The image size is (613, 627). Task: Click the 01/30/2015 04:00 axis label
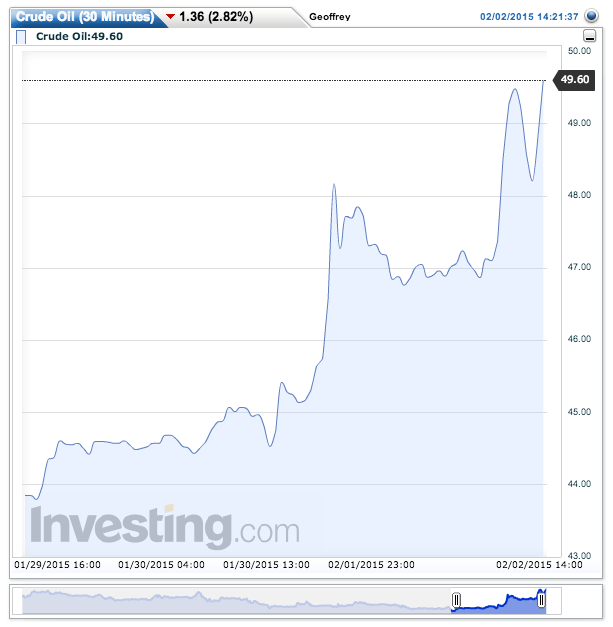[x=161, y=565]
